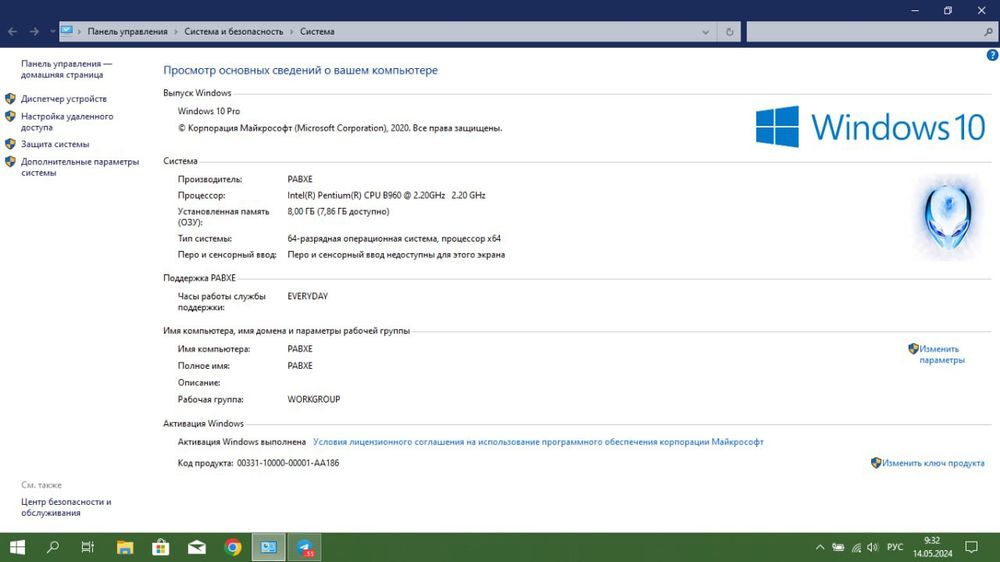This screenshot has height=562, width=1000.
Task: Click the forward navigation arrow
Action: click(x=34, y=31)
